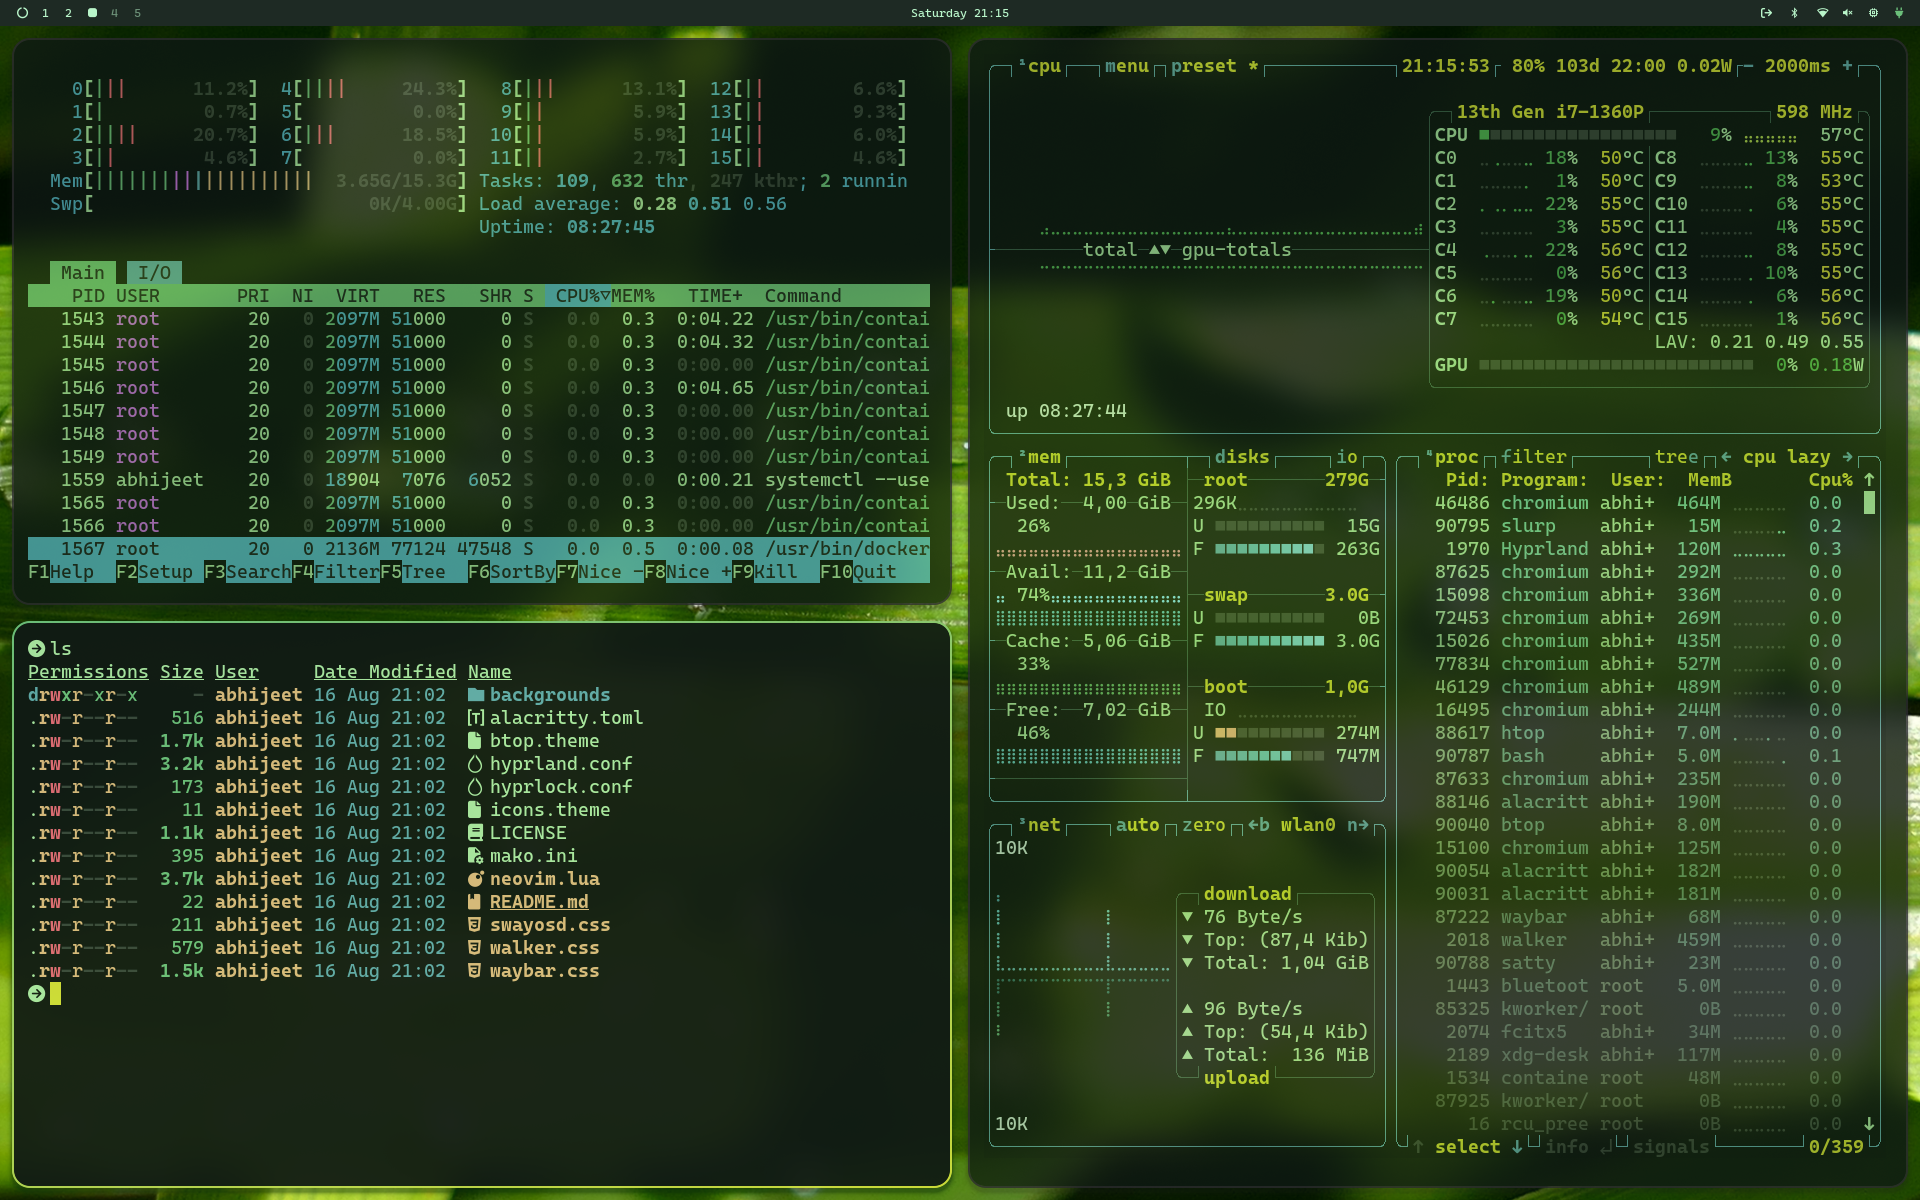Click the CPU chip icon in waybar

pyautogui.click(x=1873, y=13)
